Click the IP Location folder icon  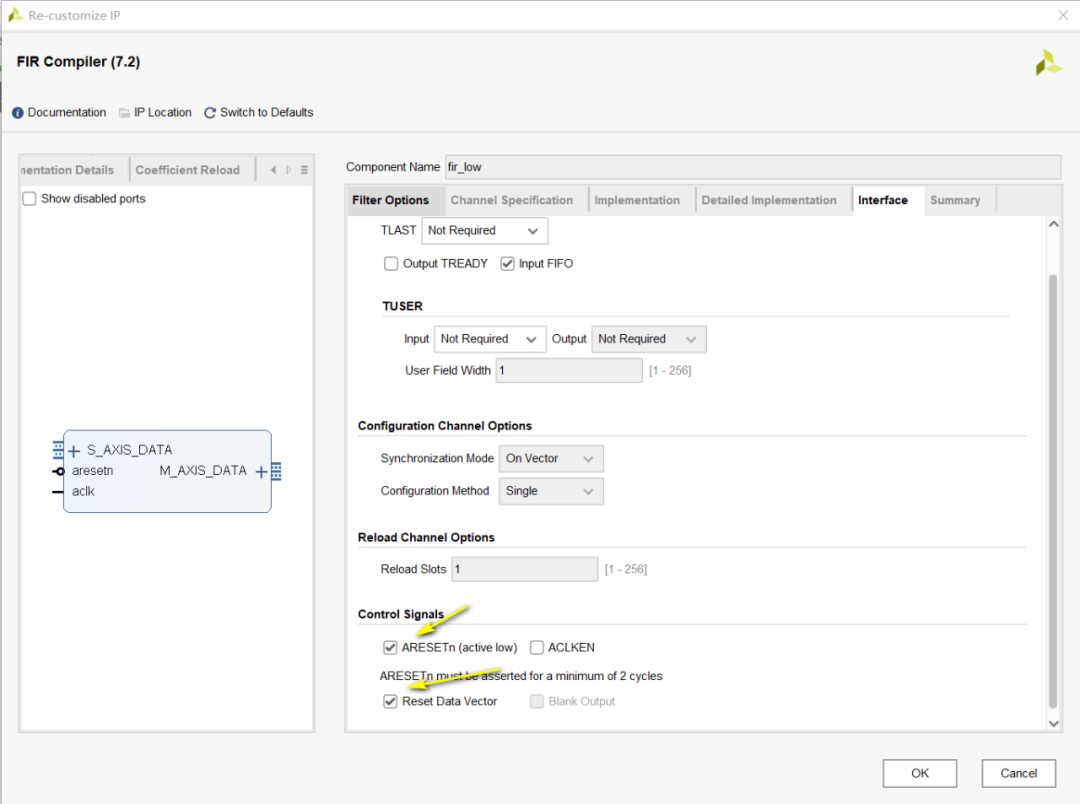125,113
